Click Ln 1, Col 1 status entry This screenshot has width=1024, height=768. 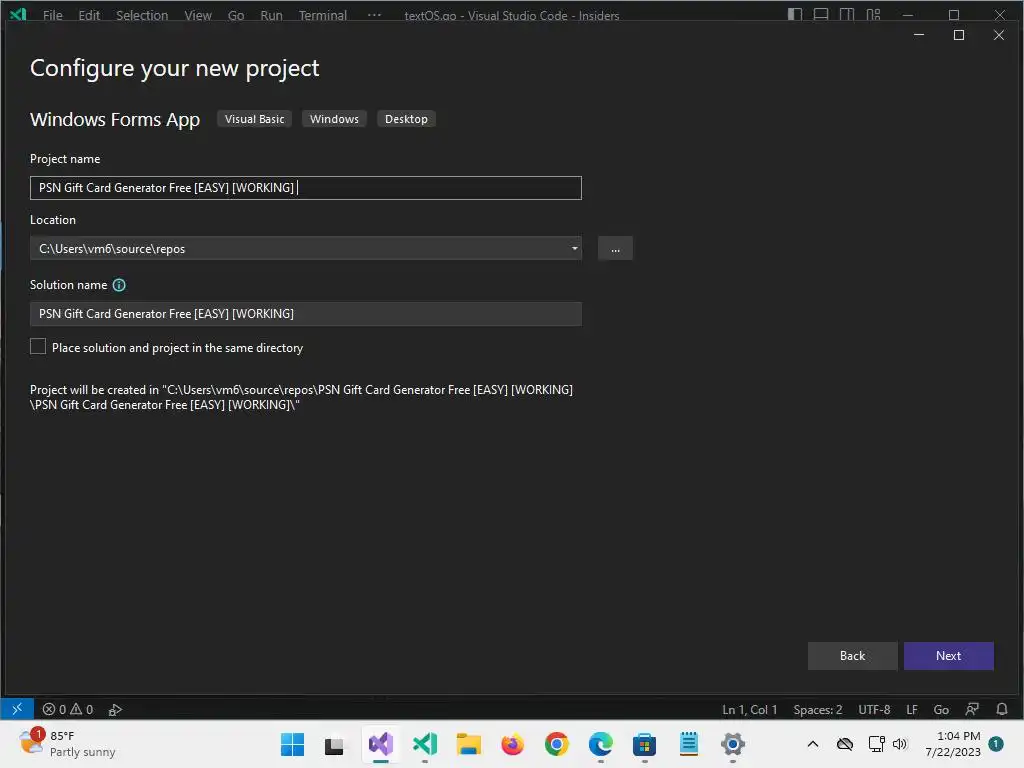coord(750,709)
